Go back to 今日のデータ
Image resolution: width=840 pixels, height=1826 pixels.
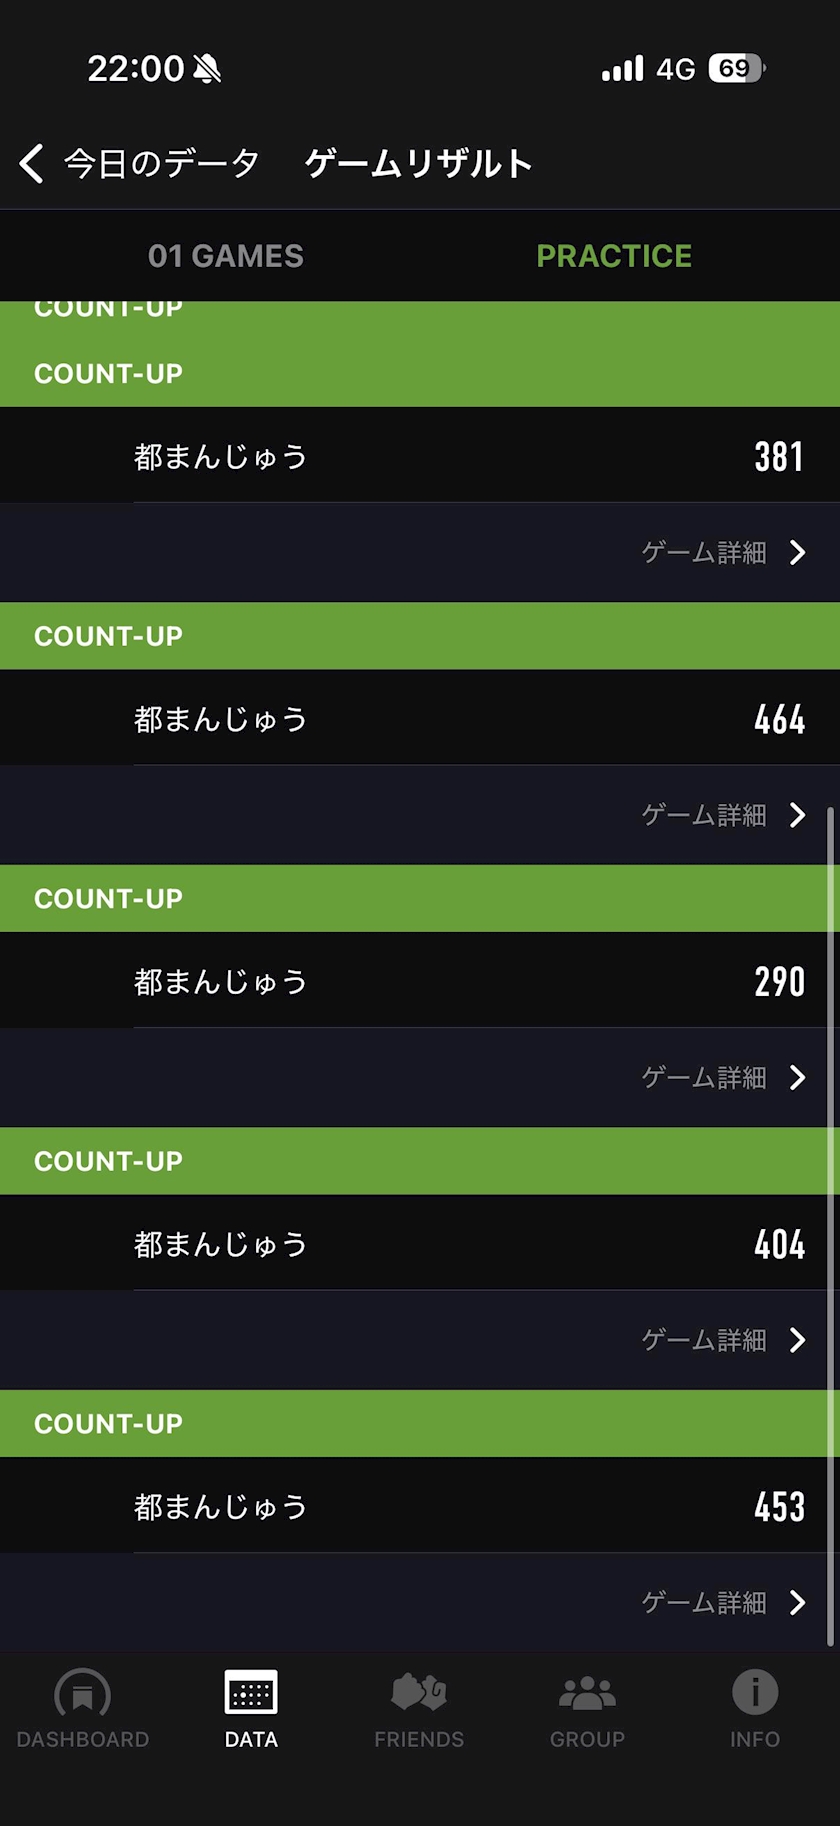click(x=161, y=163)
